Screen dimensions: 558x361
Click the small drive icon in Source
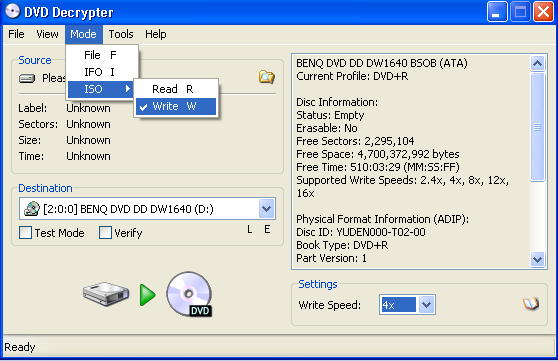pos(27,78)
